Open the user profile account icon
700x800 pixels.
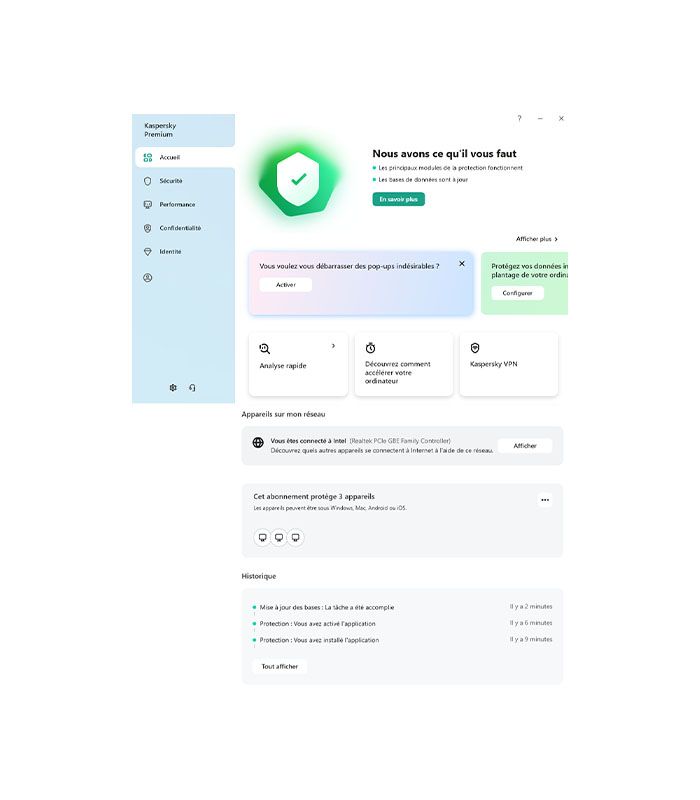click(147, 278)
